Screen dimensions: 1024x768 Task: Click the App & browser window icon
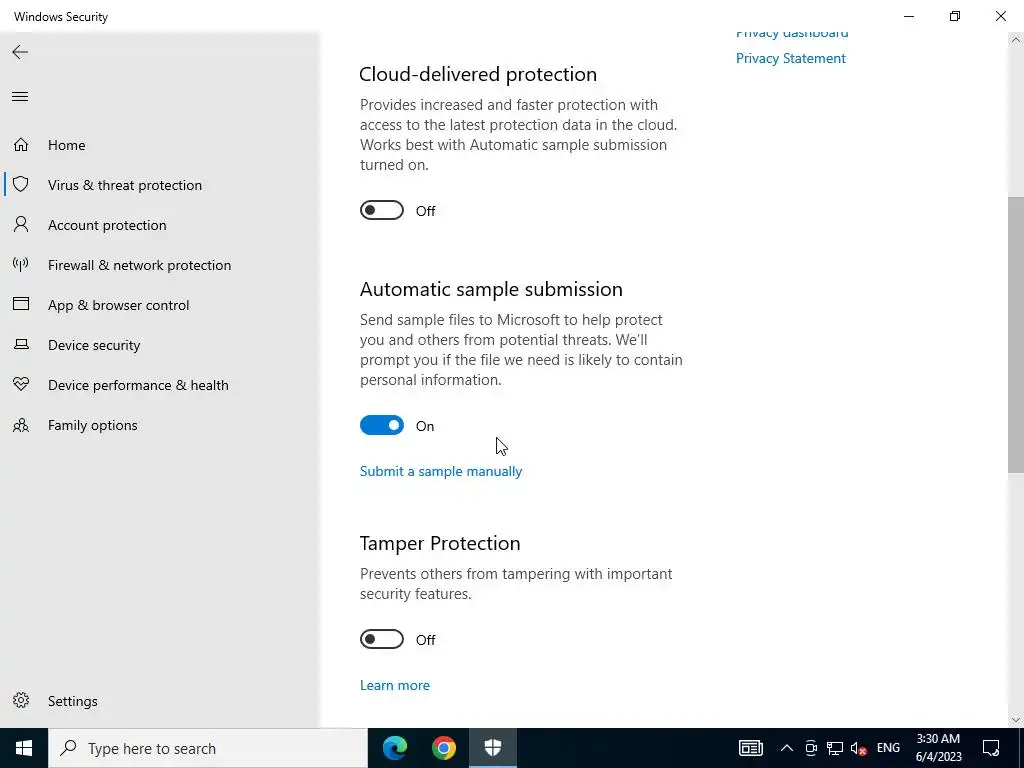coord(21,304)
